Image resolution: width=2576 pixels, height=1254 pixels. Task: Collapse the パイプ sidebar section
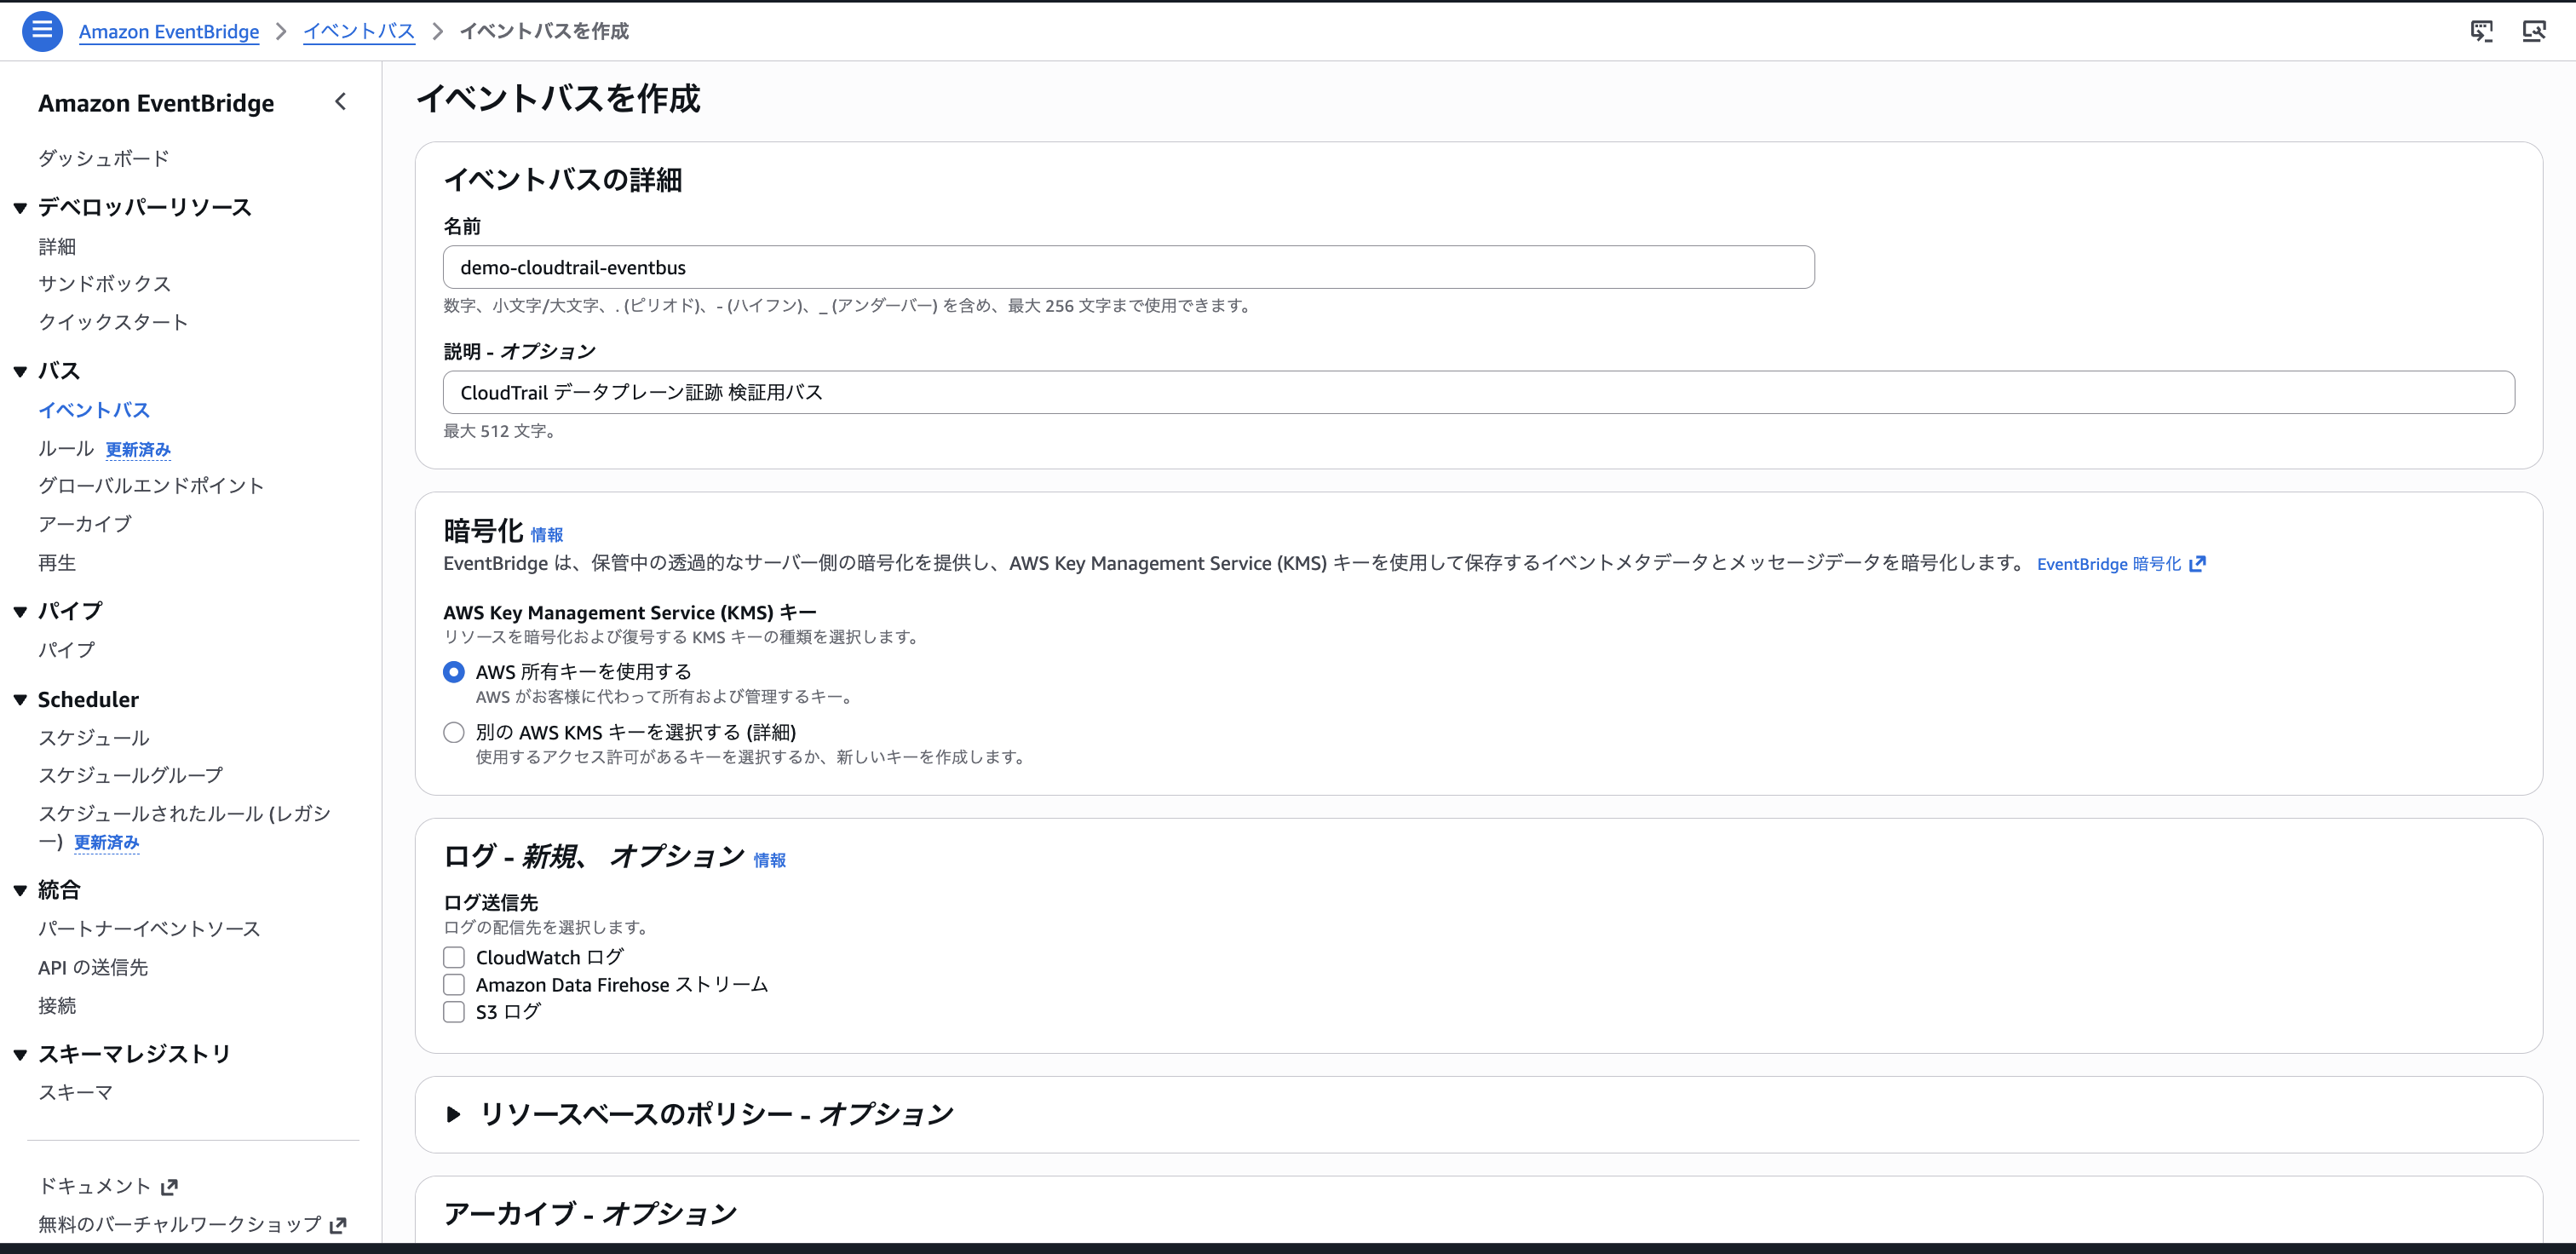pyautogui.click(x=20, y=612)
